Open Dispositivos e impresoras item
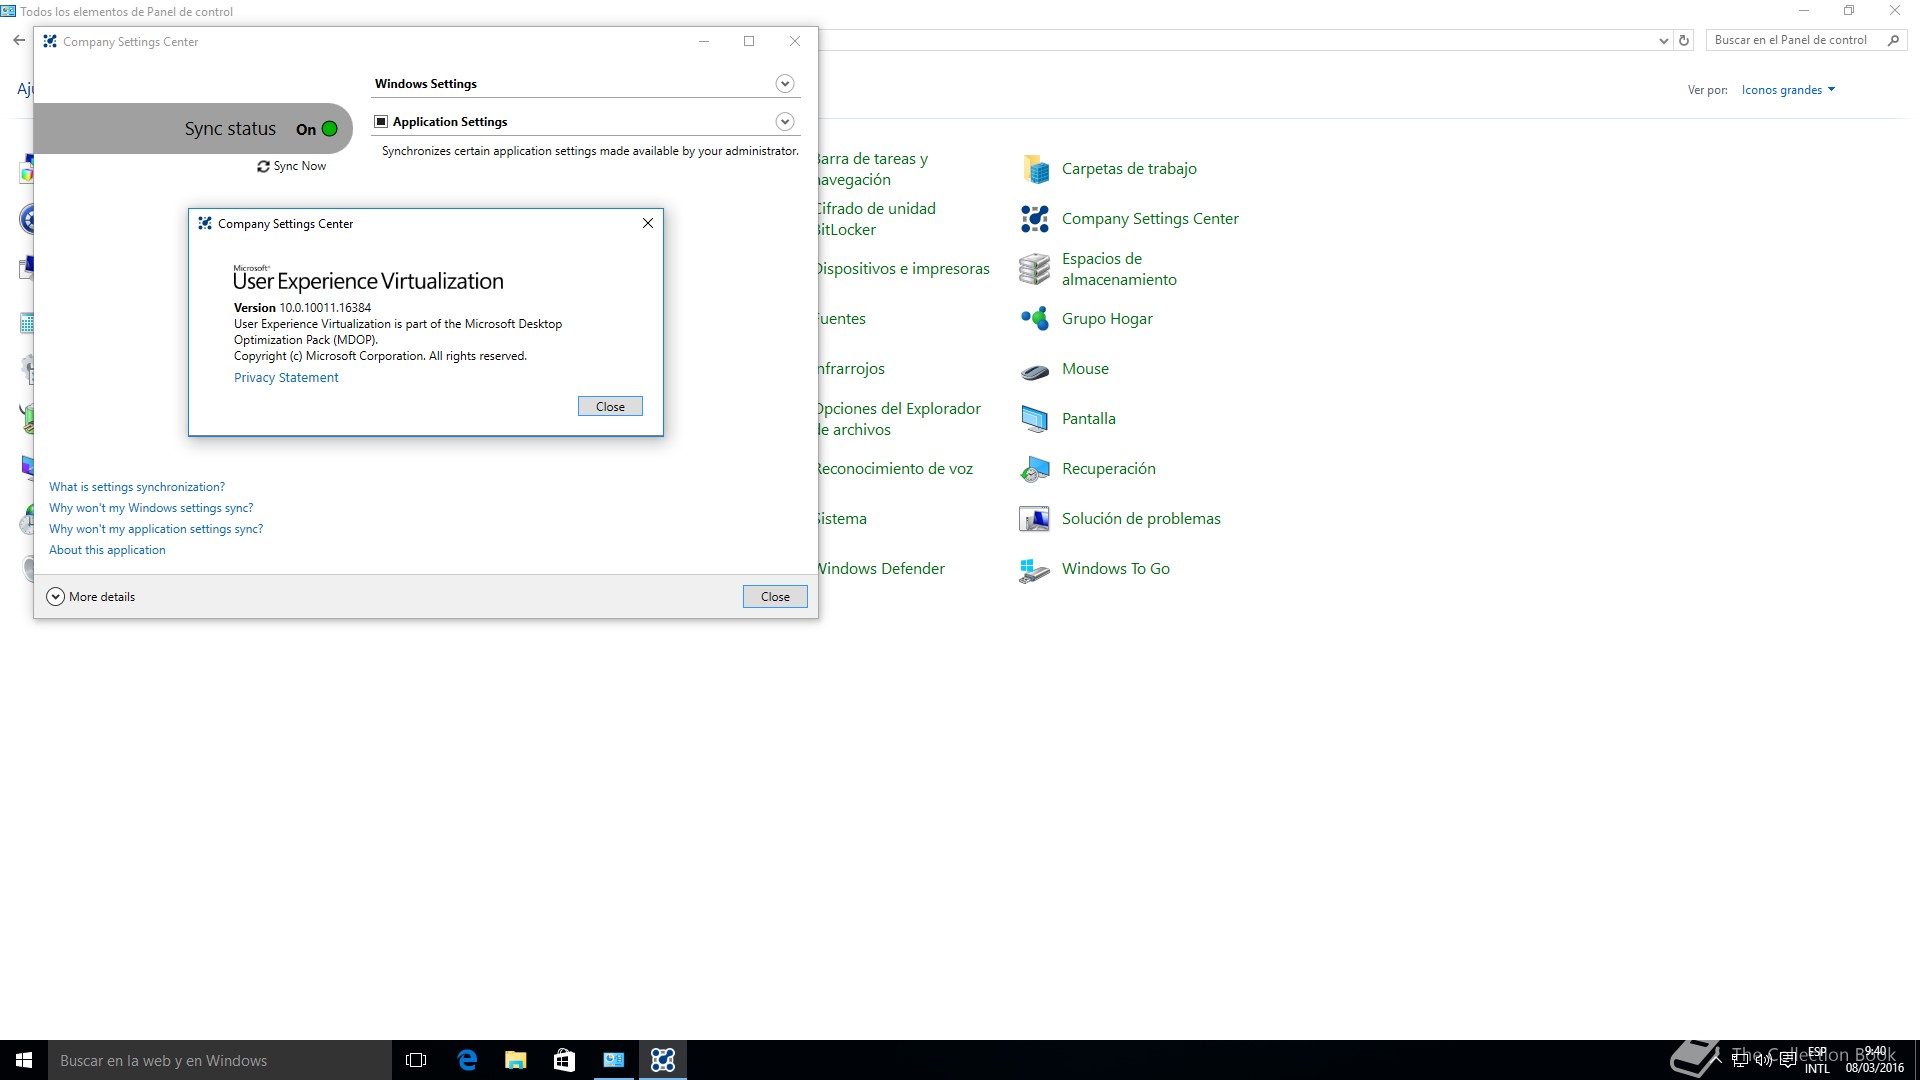Screen dimensions: 1920x1080 click(903, 269)
